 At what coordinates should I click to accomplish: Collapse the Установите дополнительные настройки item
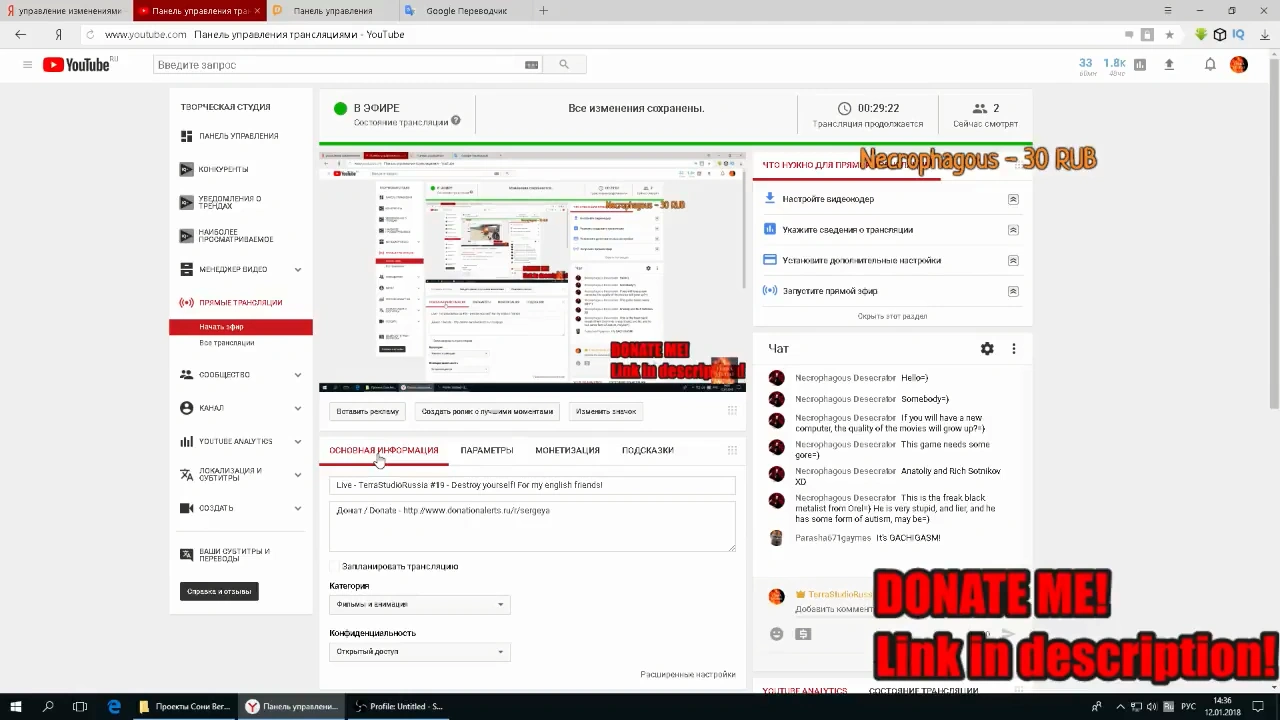tap(1013, 260)
